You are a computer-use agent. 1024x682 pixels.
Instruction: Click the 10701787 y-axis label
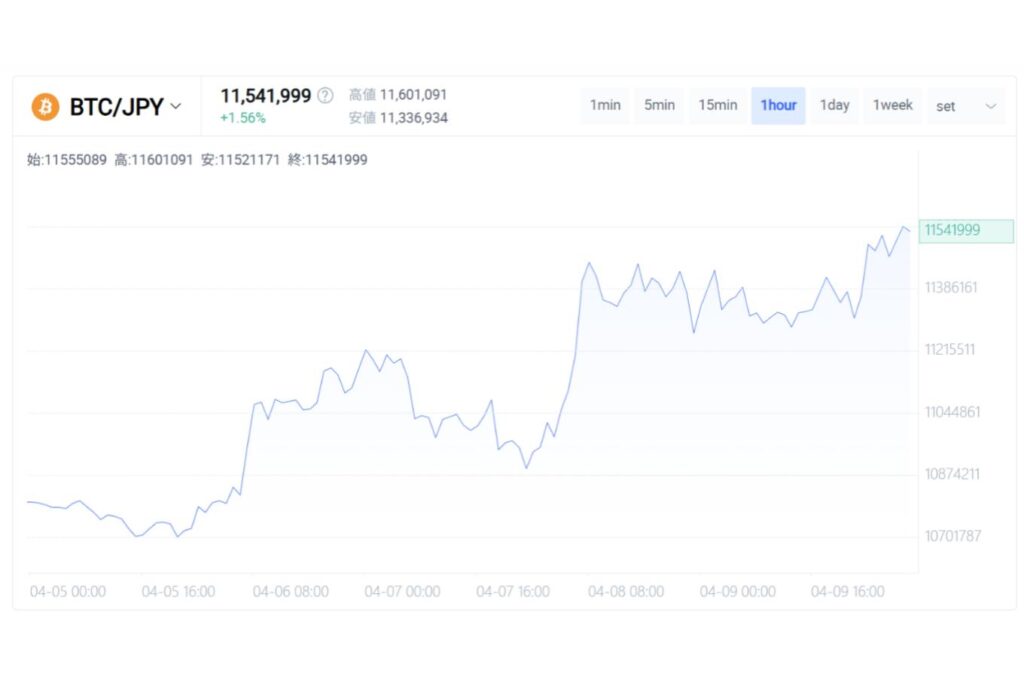(951, 536)
